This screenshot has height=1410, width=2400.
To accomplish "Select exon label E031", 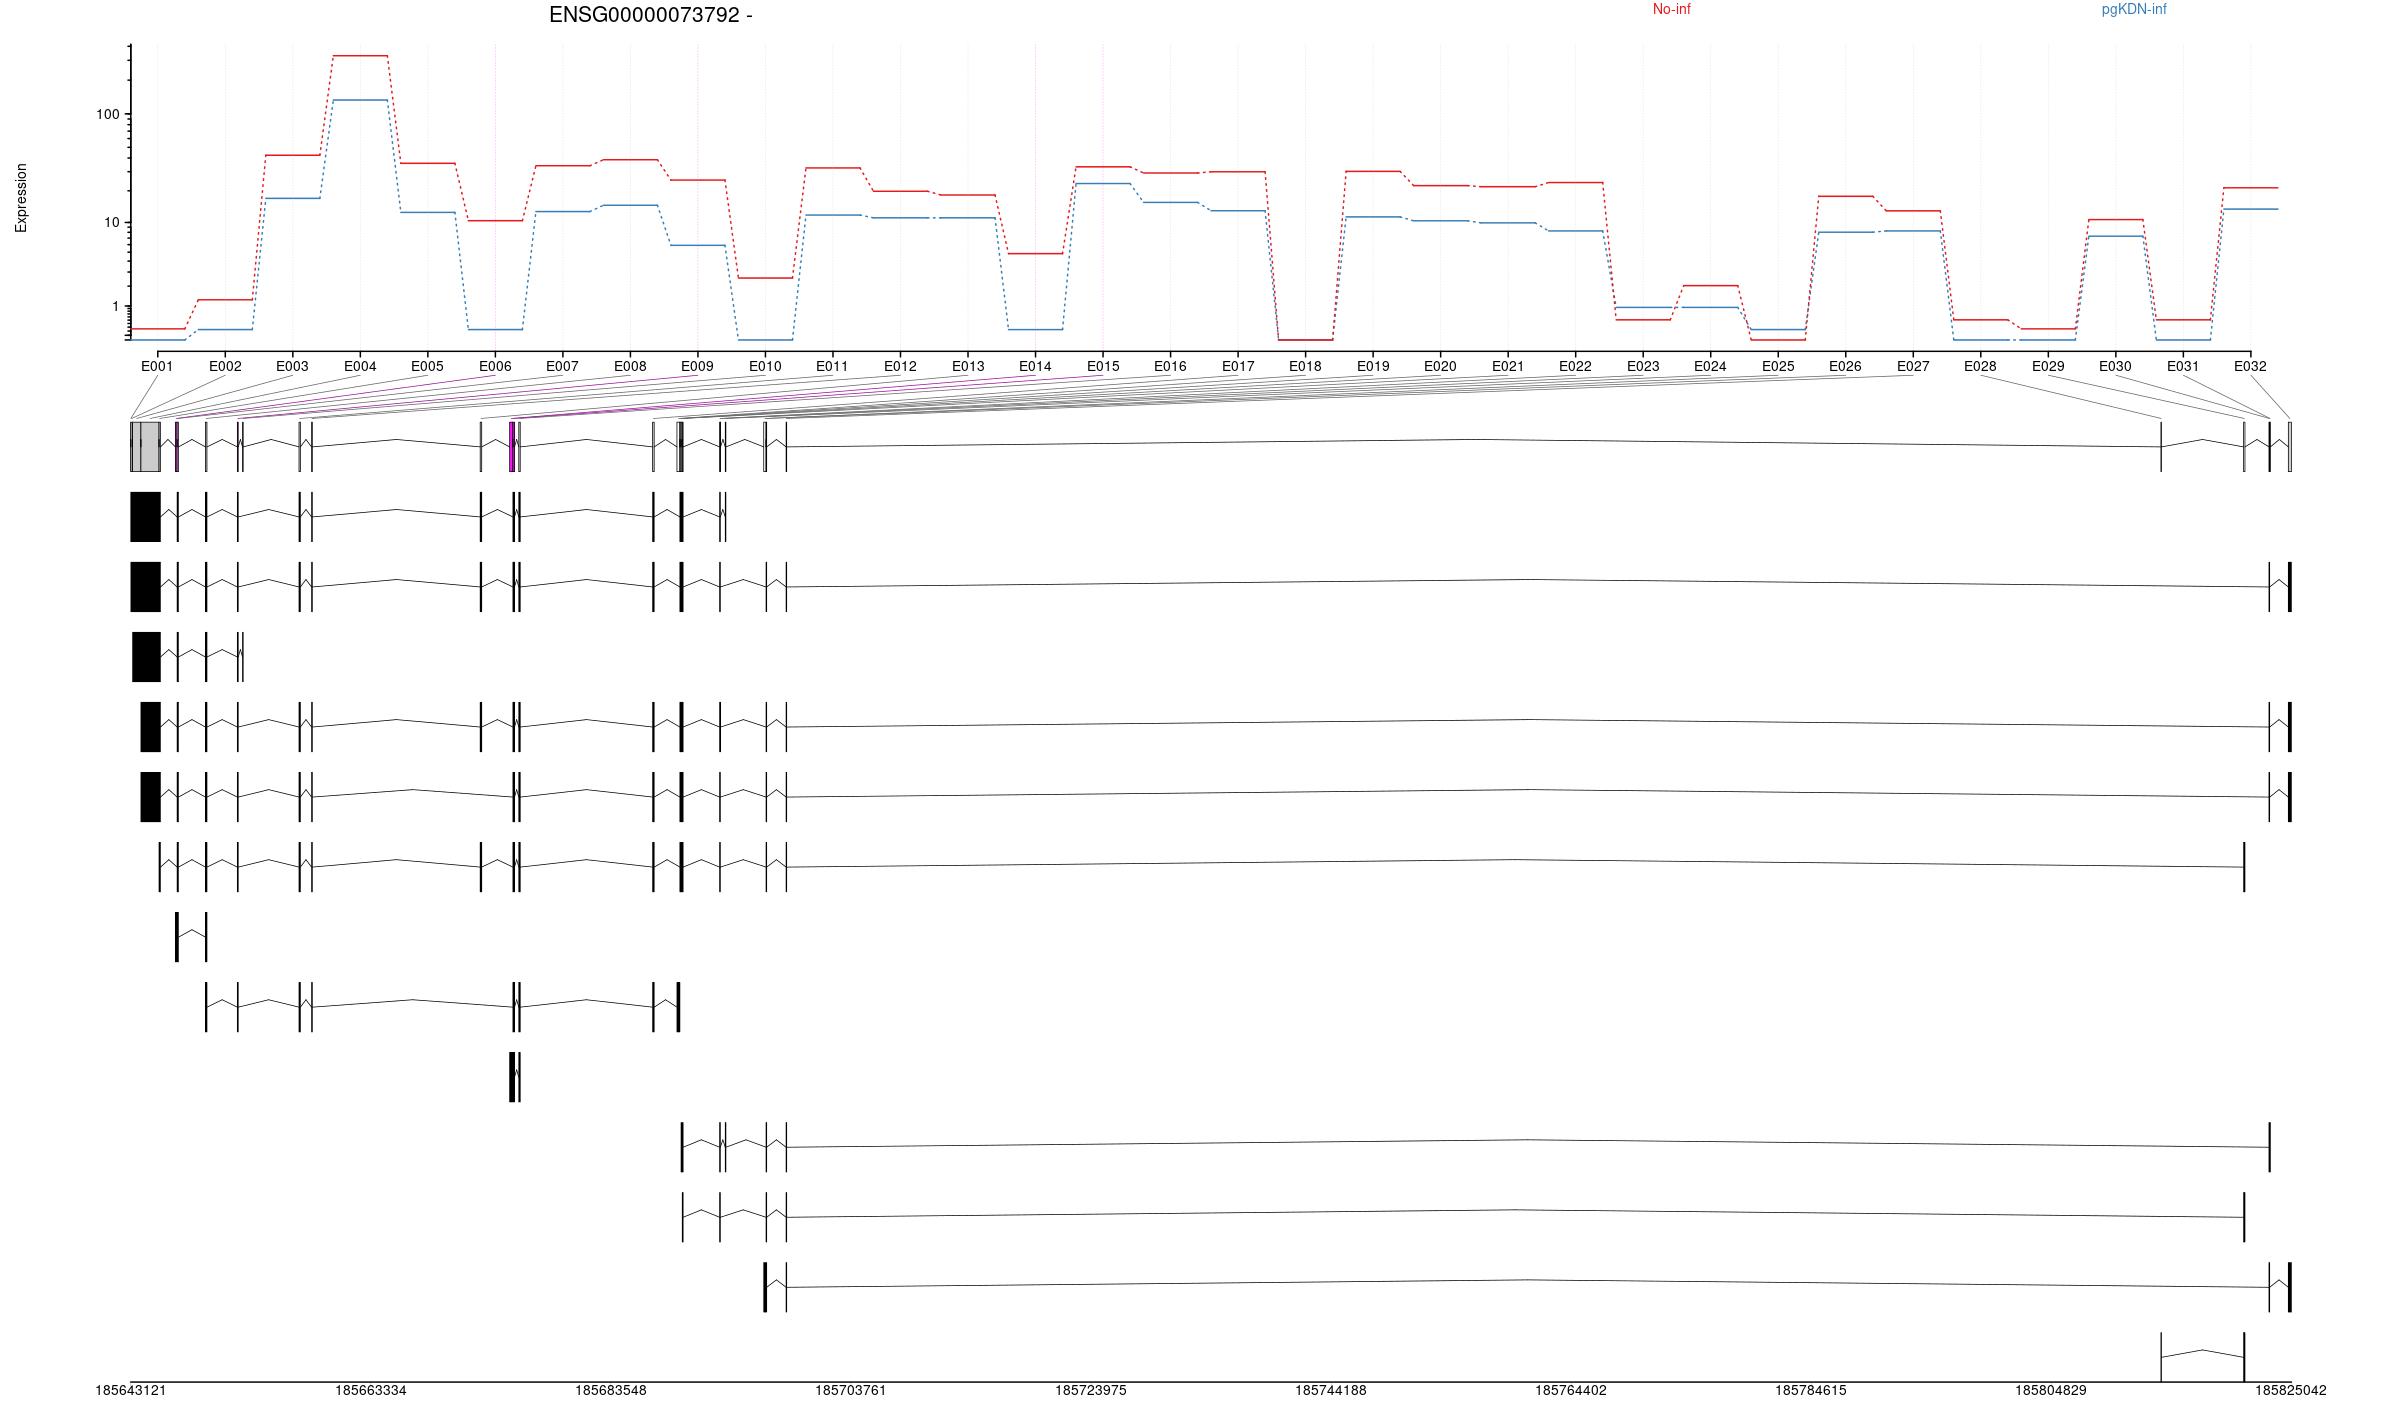I will click(2183, 366).
